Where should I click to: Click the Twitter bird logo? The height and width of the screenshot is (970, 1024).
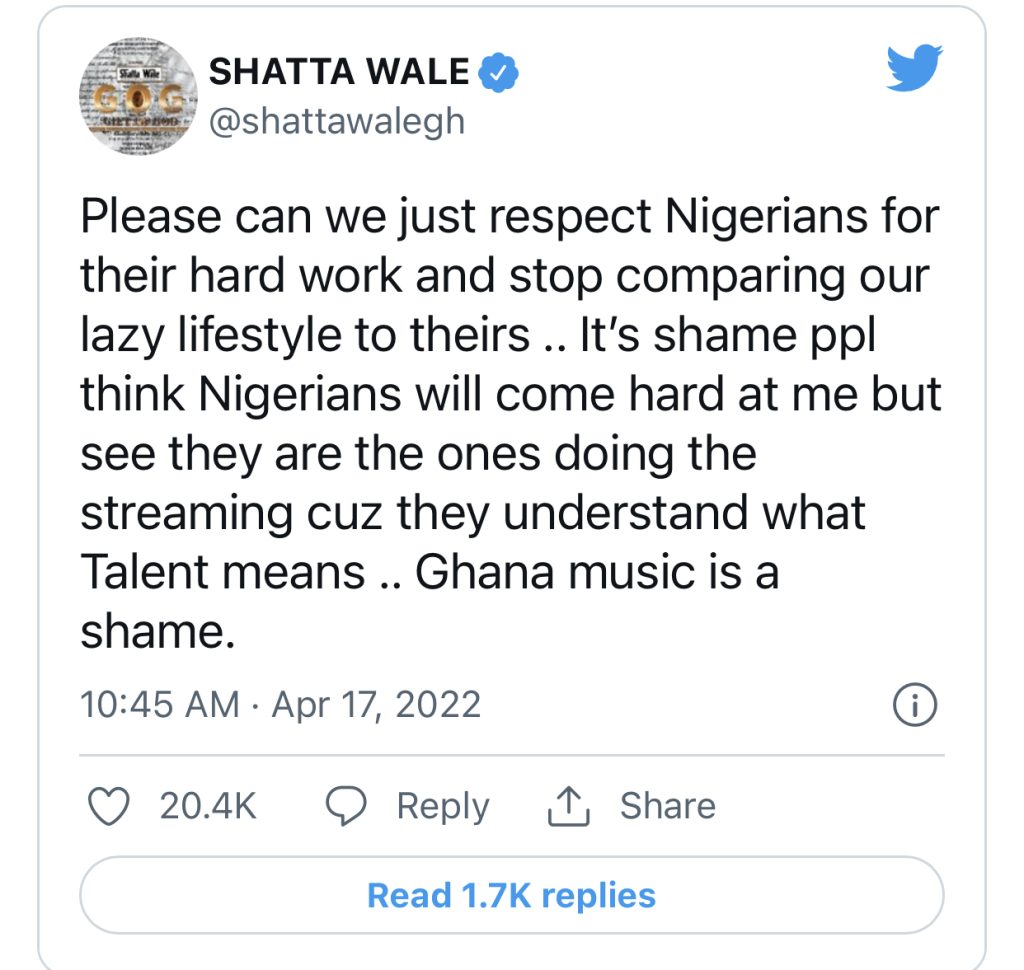(914, 71)
